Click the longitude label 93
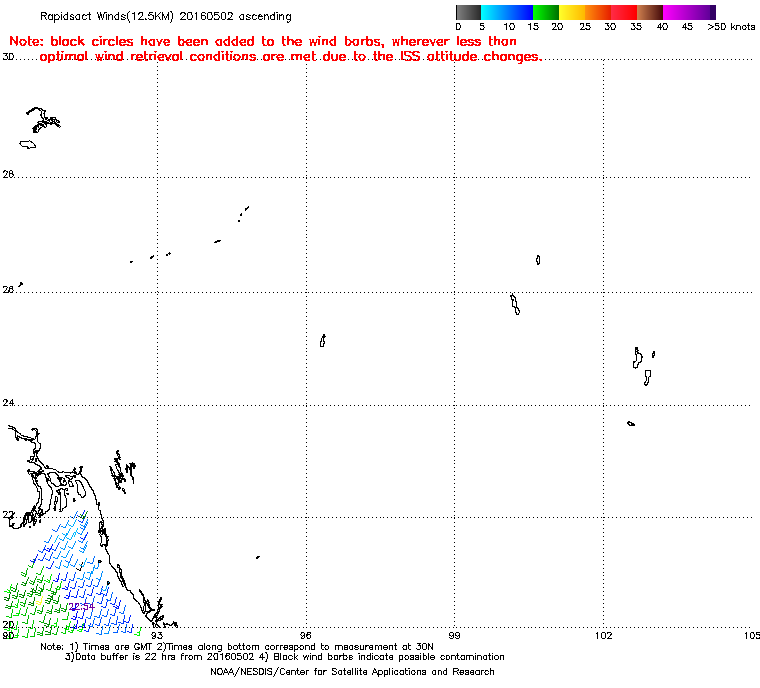The height and width of the screenshot is (688, 760). [157, 635]
